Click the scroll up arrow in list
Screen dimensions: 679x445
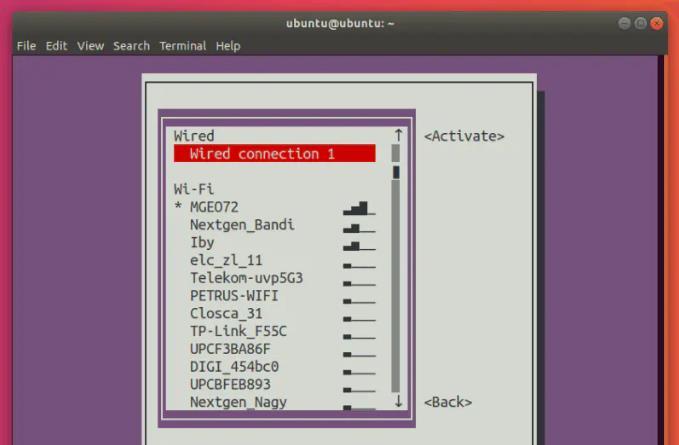pos(398,135)
